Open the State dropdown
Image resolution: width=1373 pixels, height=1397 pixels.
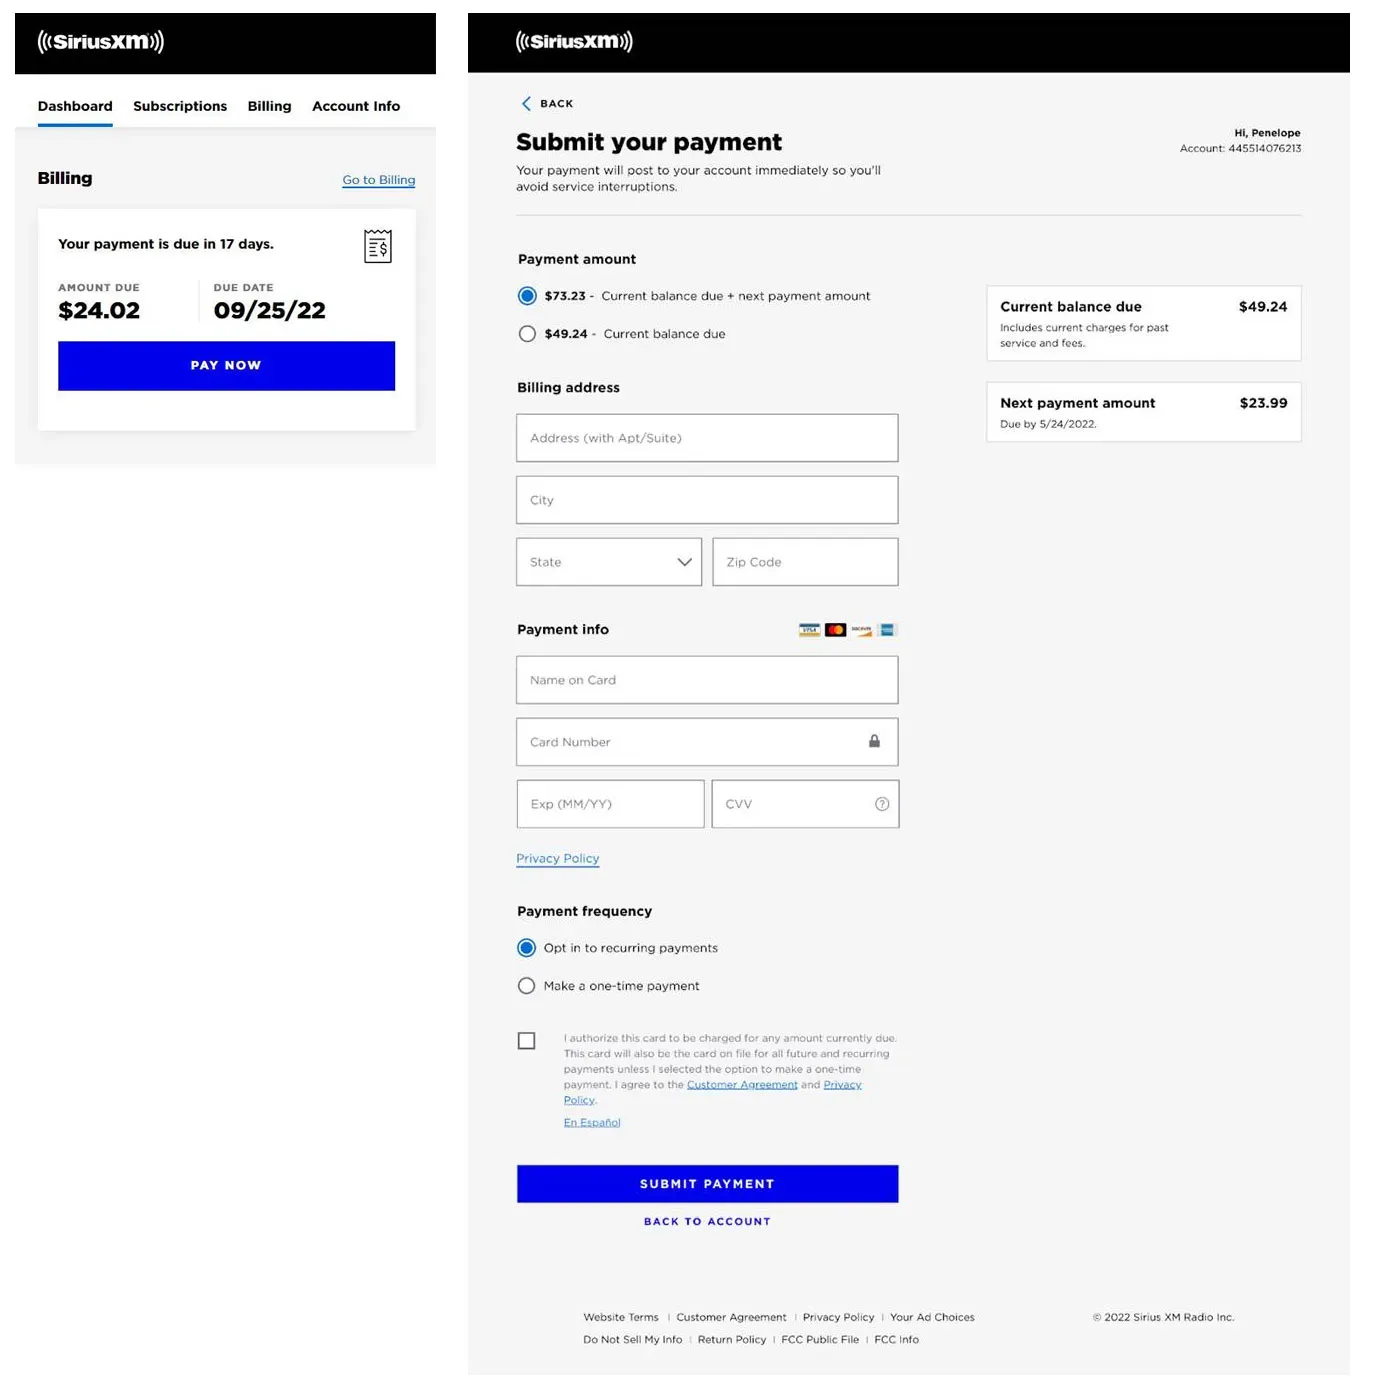(608, 562)
